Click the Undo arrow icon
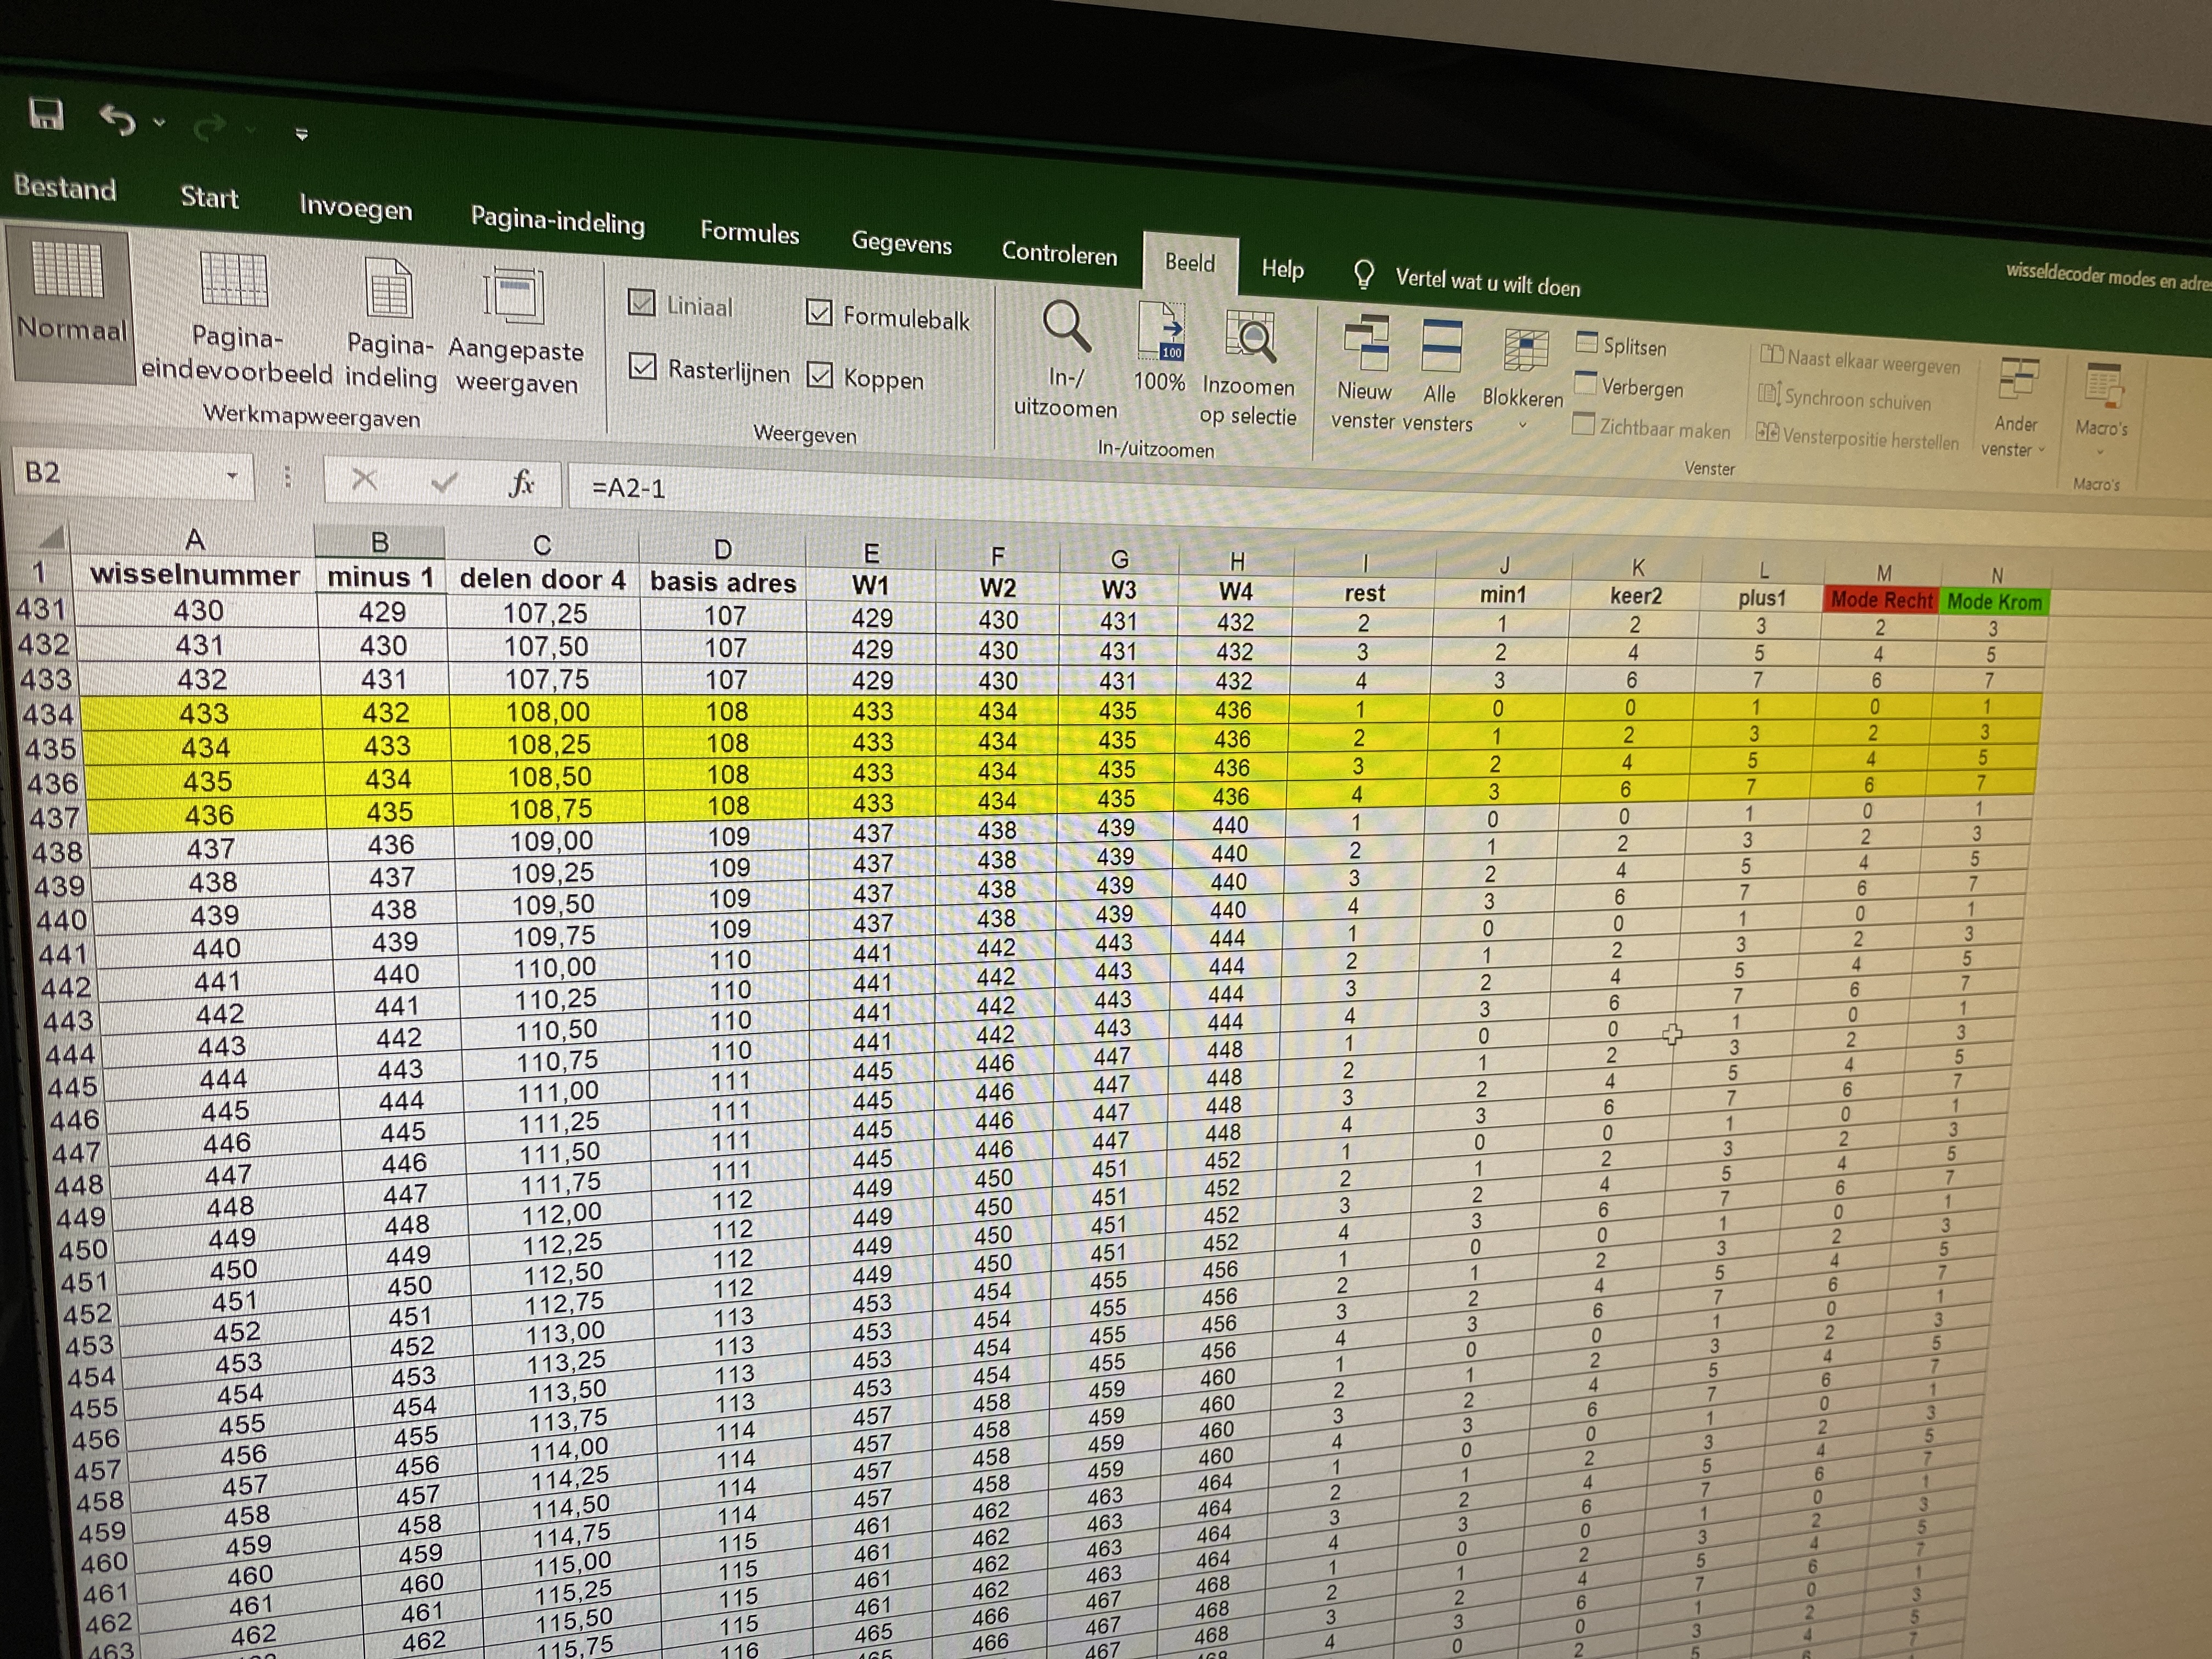Screen dimensions: 2212x1659 [x=118, y=120]
